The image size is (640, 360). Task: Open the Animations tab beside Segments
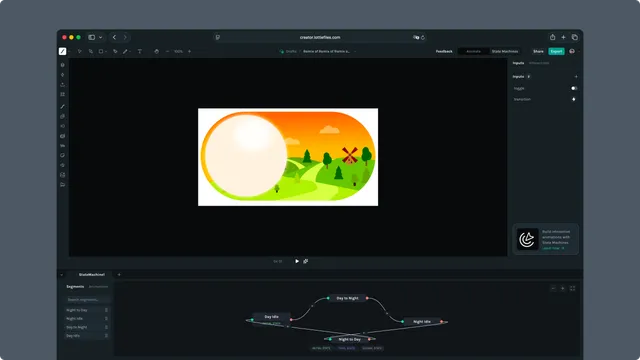(98, 287)
